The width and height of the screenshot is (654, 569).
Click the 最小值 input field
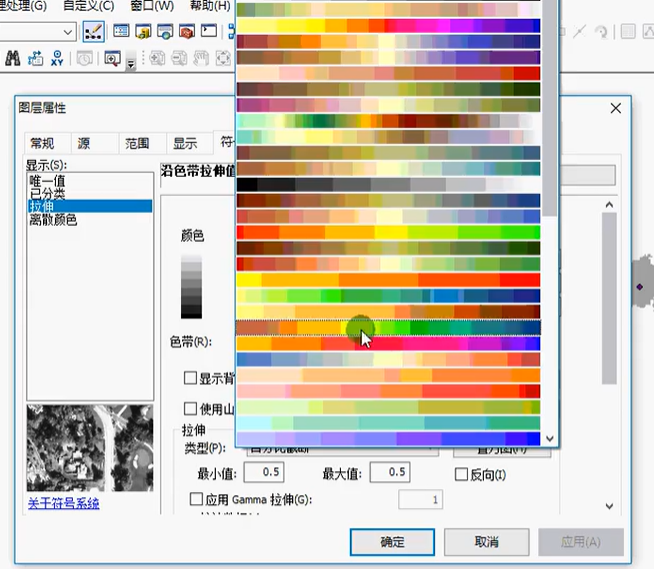pos(264,472)
